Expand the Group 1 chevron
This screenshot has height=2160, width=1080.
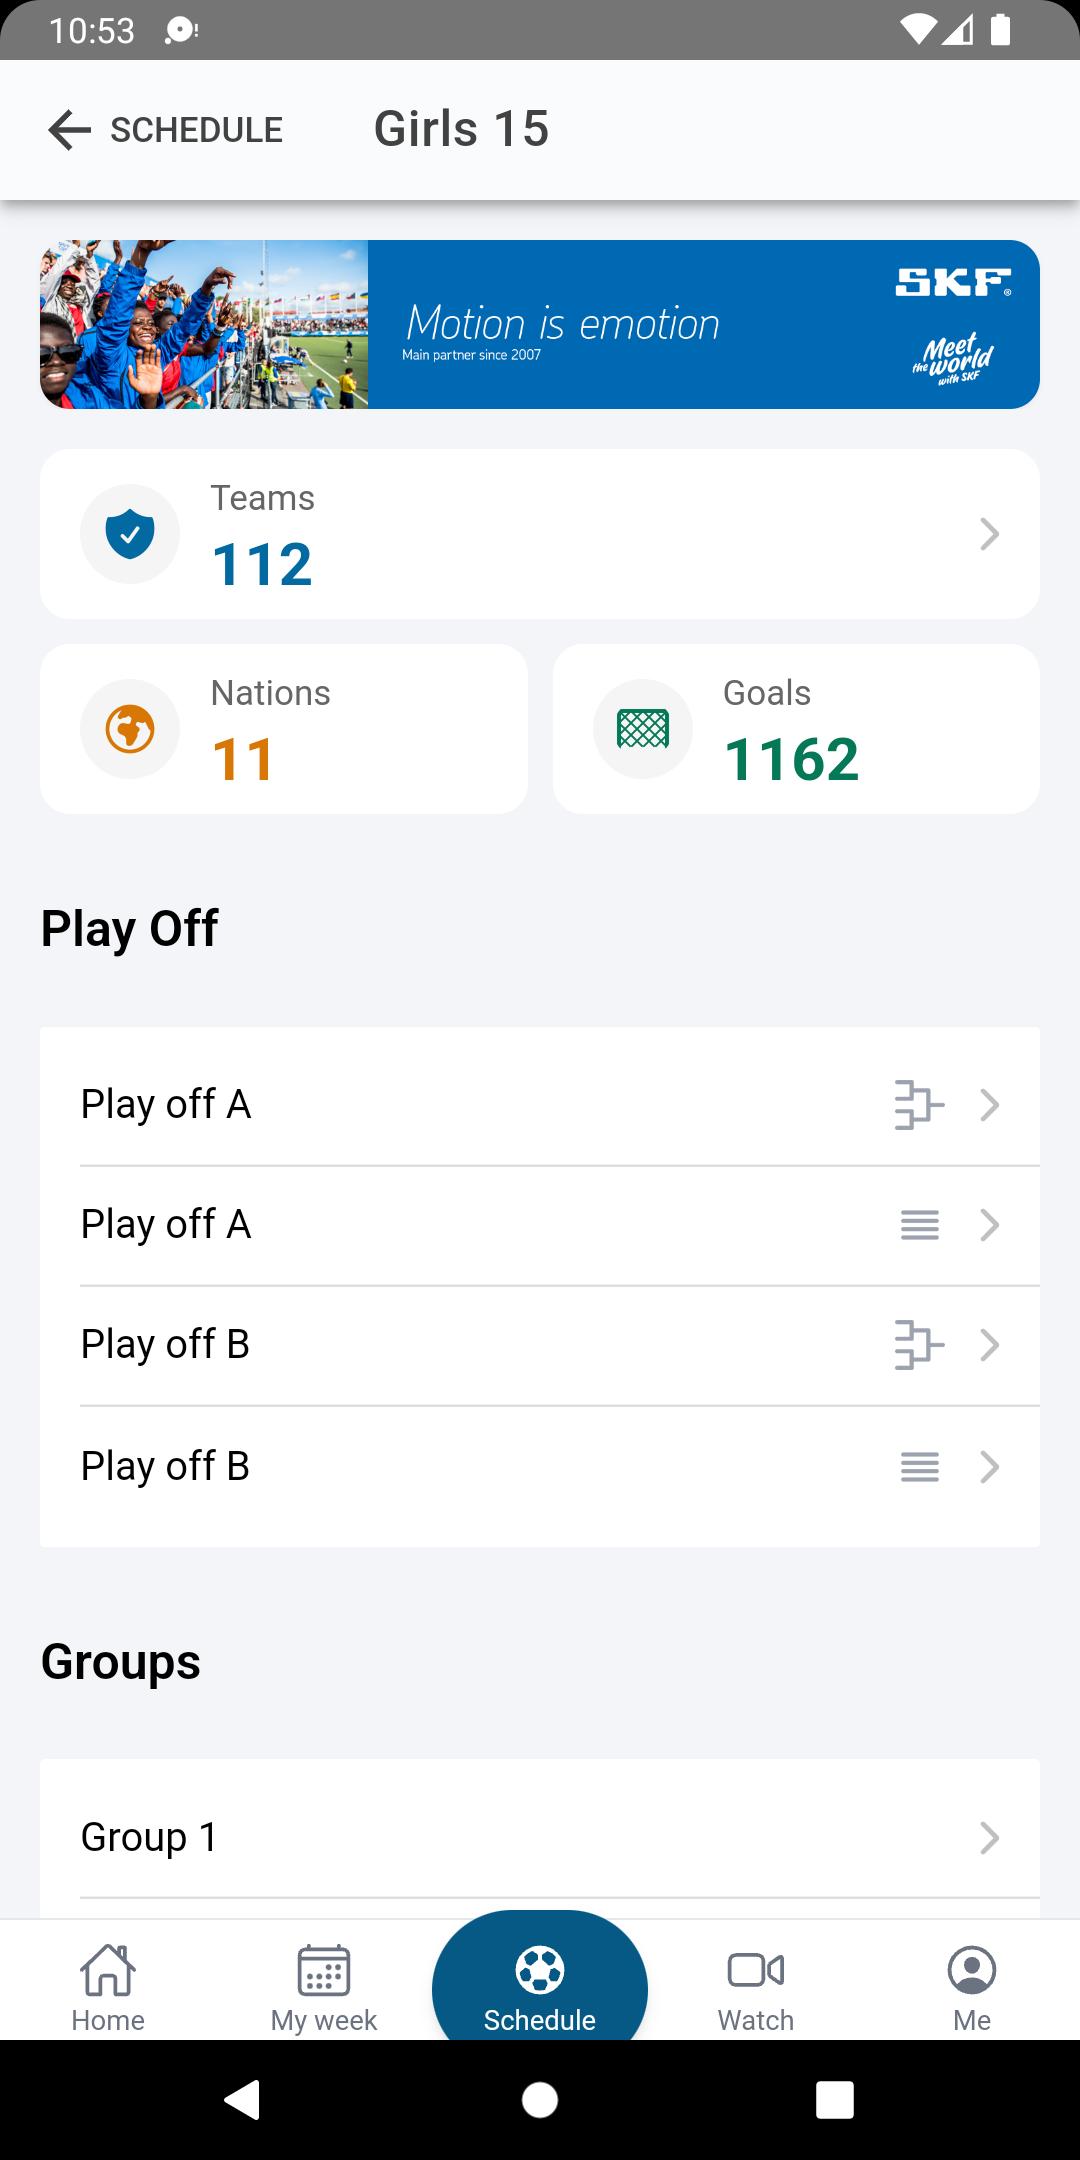click(x=989, y=1838)
